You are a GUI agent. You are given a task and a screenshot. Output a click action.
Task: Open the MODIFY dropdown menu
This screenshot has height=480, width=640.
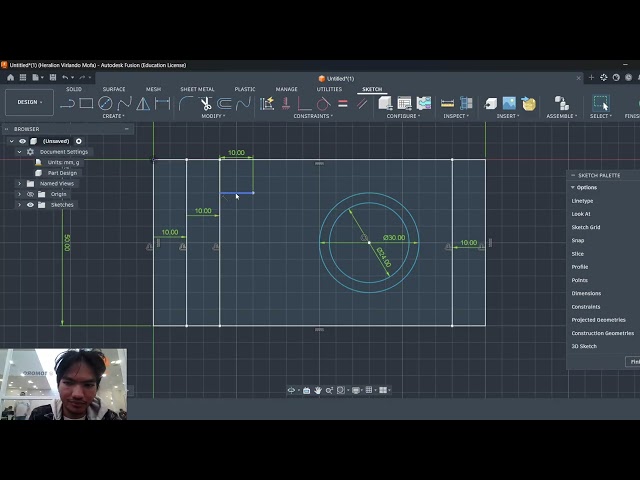(x=213, y=116)
